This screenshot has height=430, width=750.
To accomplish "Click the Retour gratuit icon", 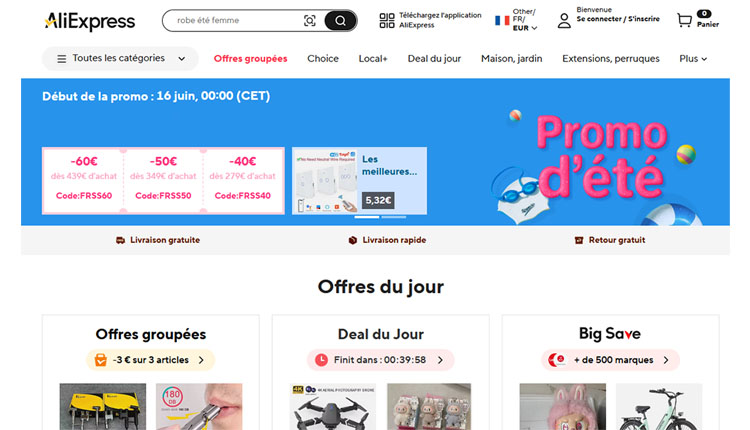I will (579, 240).
